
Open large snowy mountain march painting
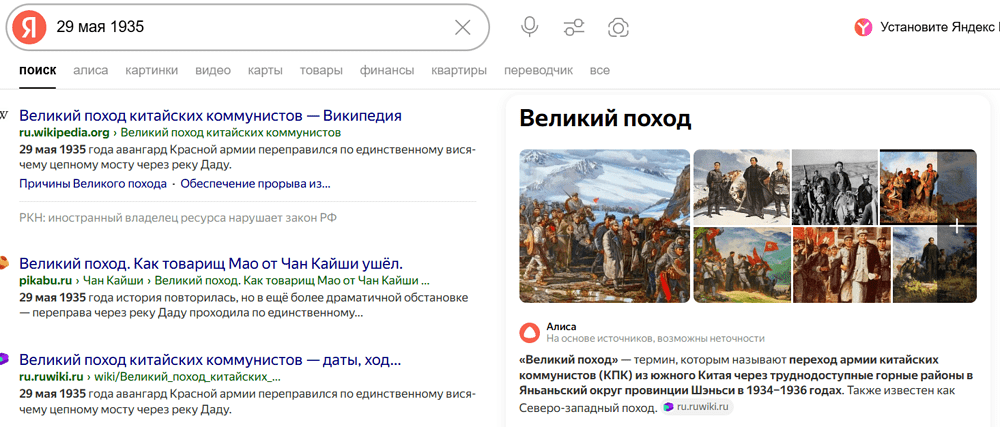point(605,226)
